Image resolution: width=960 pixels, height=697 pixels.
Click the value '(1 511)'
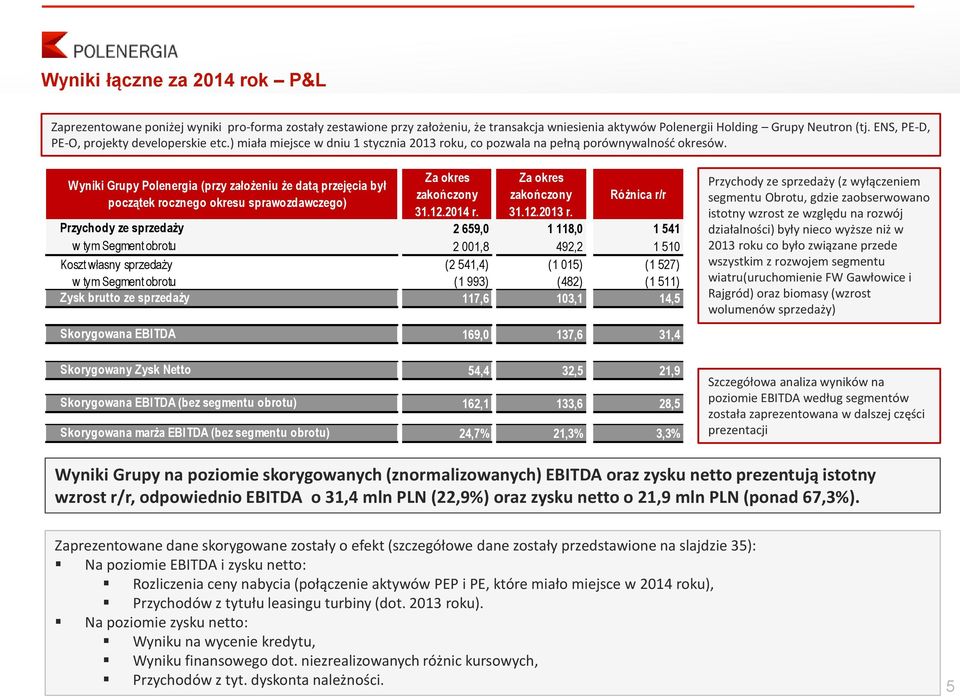point(662,282)
